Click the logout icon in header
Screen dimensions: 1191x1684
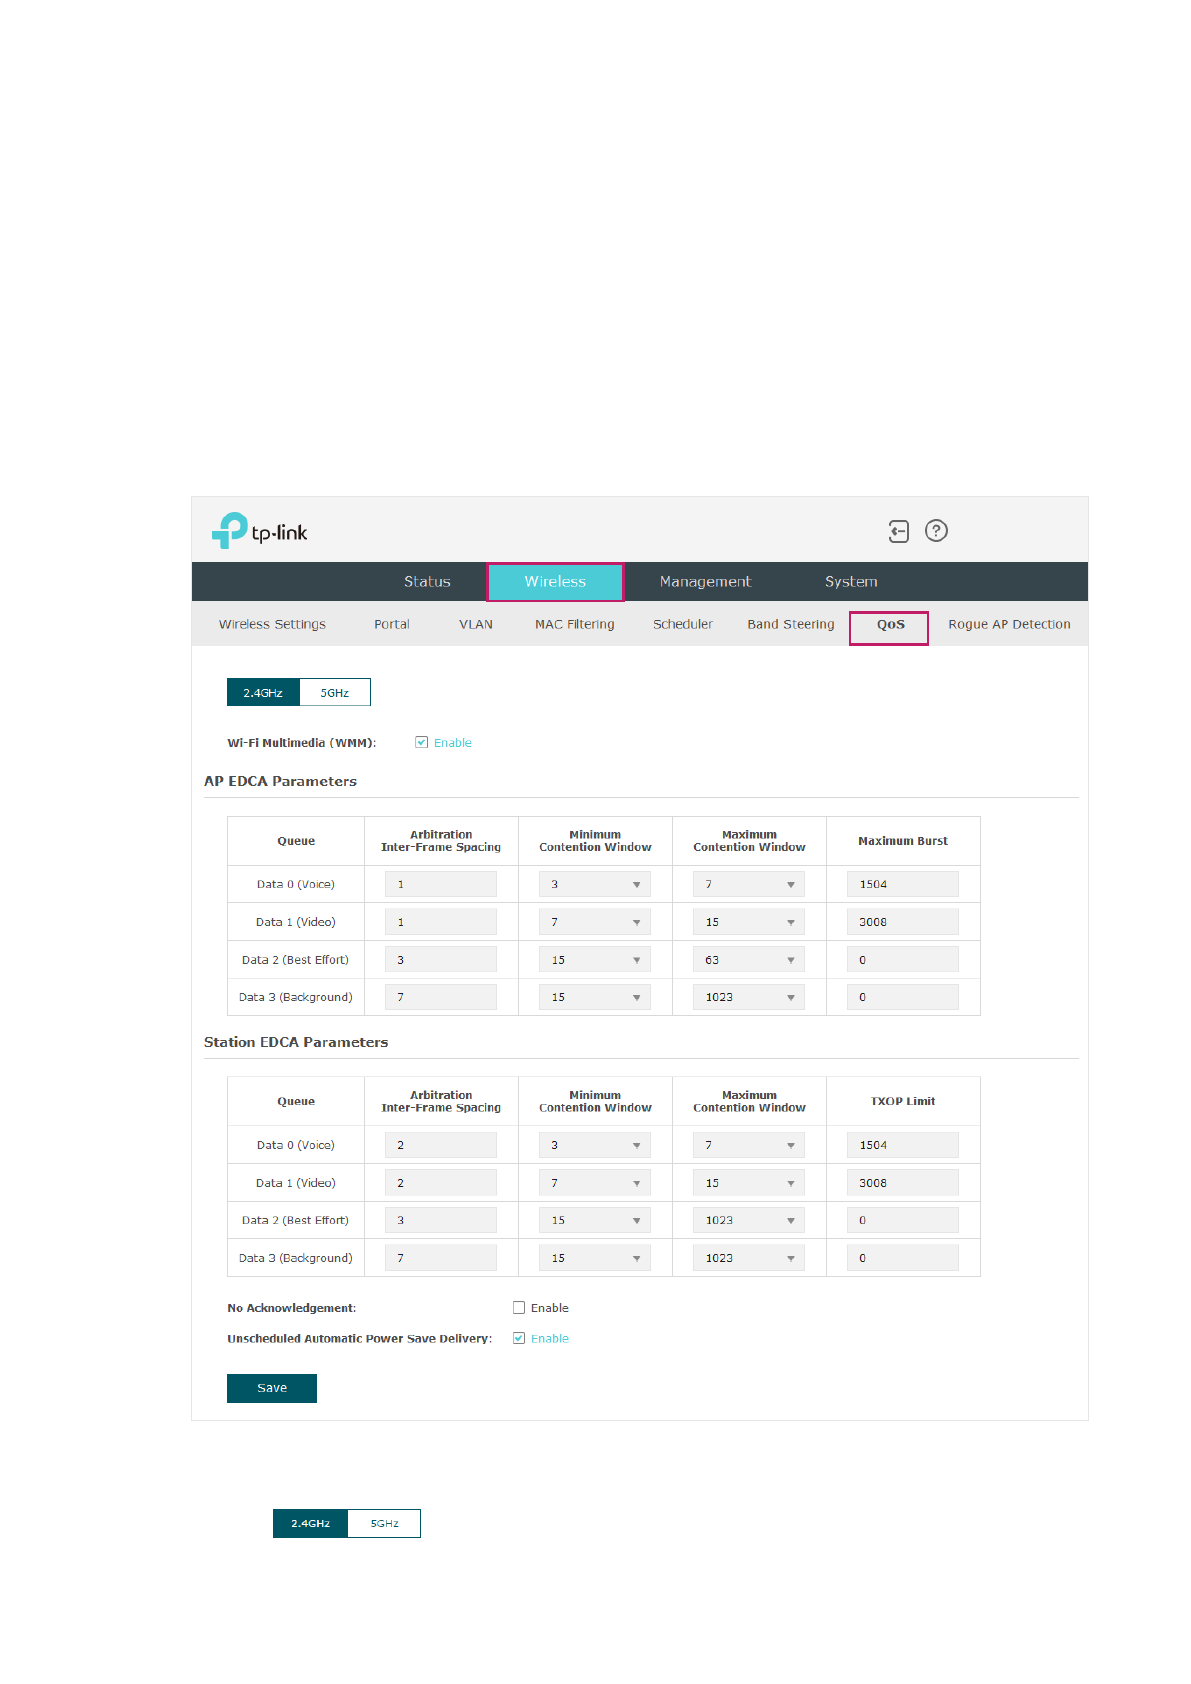tap(898, 531)
